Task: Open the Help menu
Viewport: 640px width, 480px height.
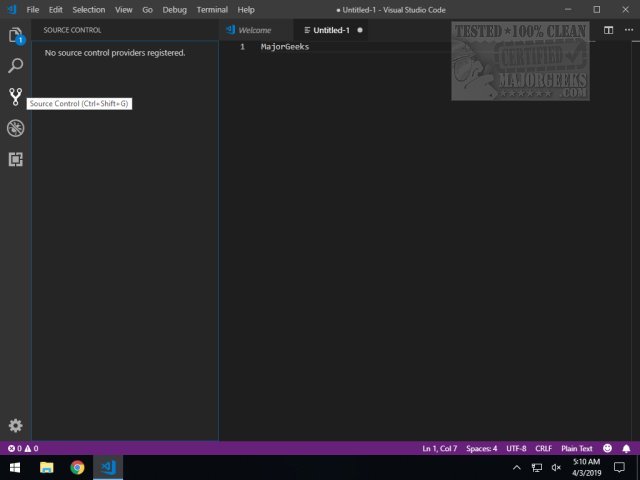Action: point(246,10)
